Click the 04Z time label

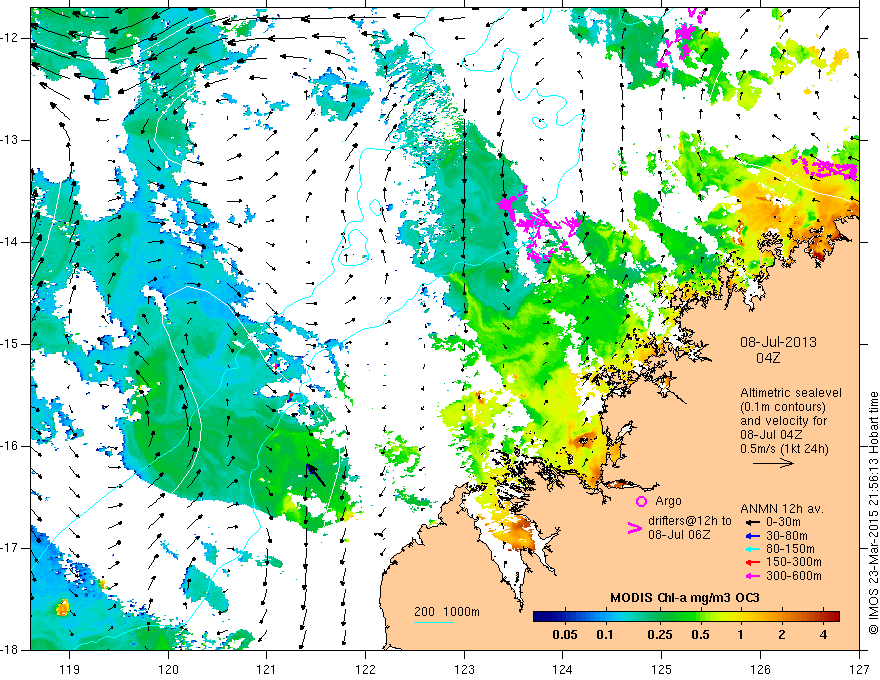point(768,358)
